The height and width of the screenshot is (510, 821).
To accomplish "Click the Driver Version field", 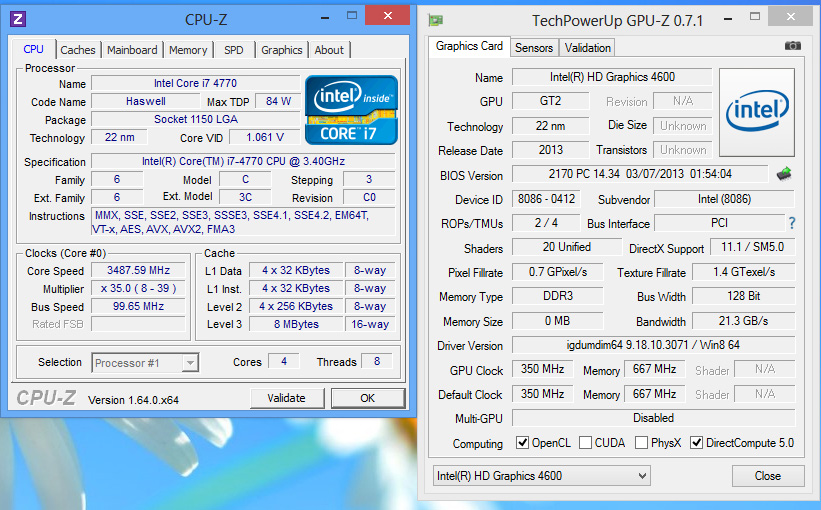I will click(653, 345).
